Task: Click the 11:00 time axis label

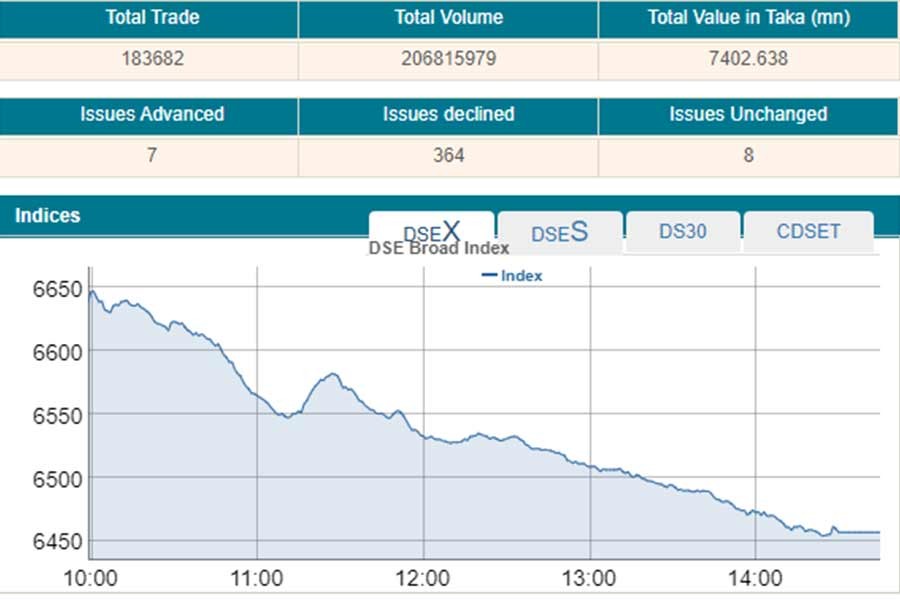Action: click(258, 578)
